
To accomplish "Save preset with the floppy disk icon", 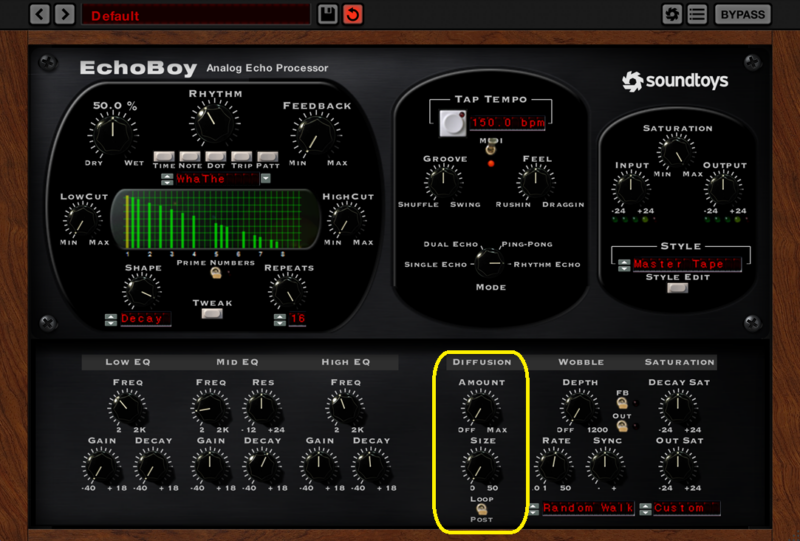I will pos(328,14).
